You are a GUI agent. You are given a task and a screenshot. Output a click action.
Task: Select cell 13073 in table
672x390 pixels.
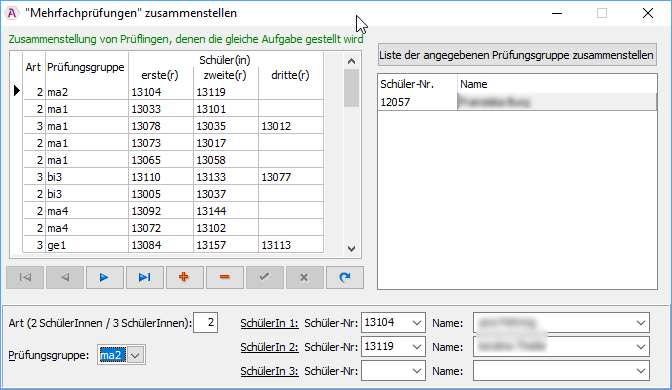click(x=161, y=143)
